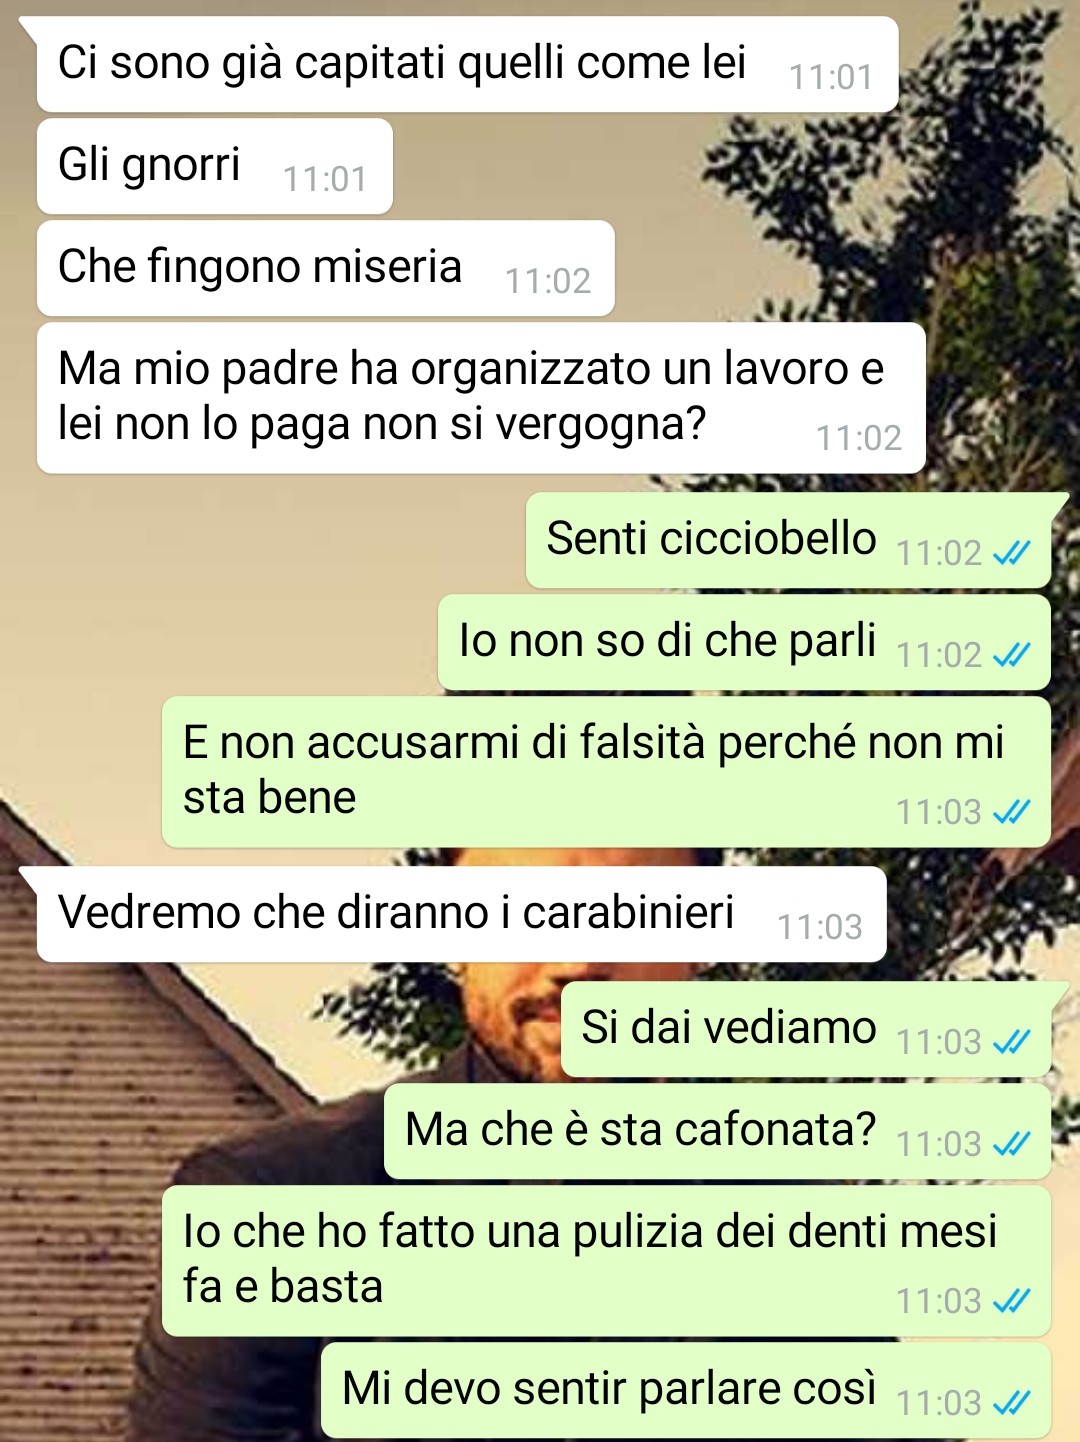The width and height of the screenshot is (1080, 1442).
Task: Tap the 'Ma che è sta cafonata?' bubble
Action: tap(717, 1131)
